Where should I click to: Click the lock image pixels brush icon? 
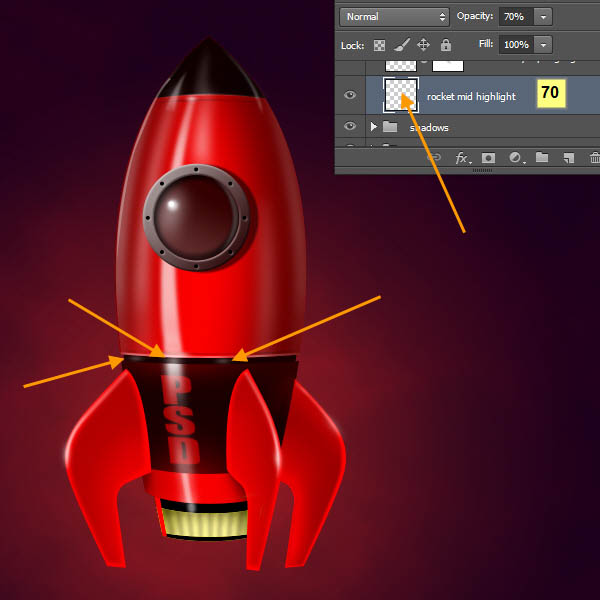coord(401,45)
